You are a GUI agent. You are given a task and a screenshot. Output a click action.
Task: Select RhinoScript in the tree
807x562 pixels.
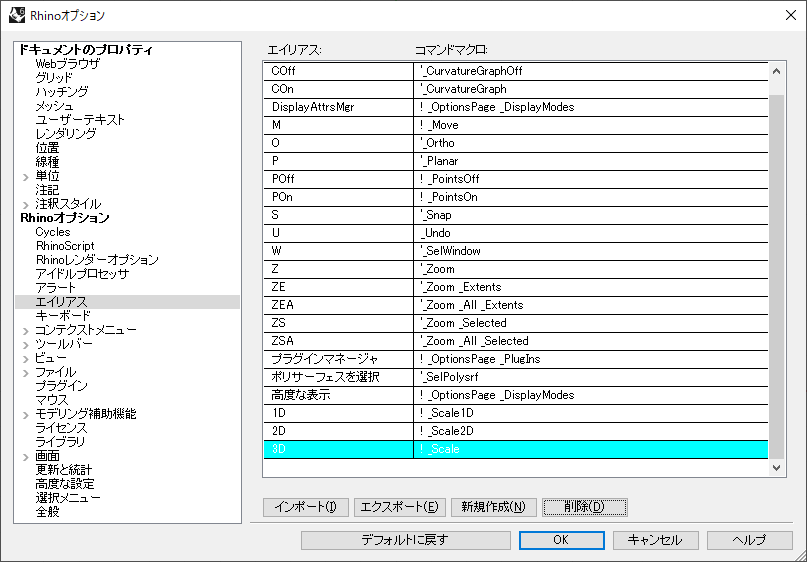65,246
